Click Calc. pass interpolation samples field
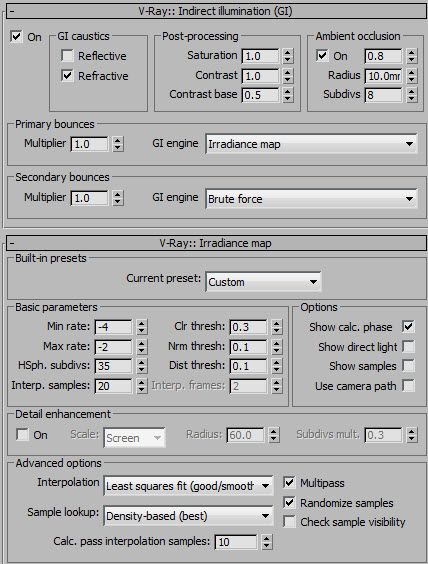Screen dimensions: 428x564 [x=236, y=542]
